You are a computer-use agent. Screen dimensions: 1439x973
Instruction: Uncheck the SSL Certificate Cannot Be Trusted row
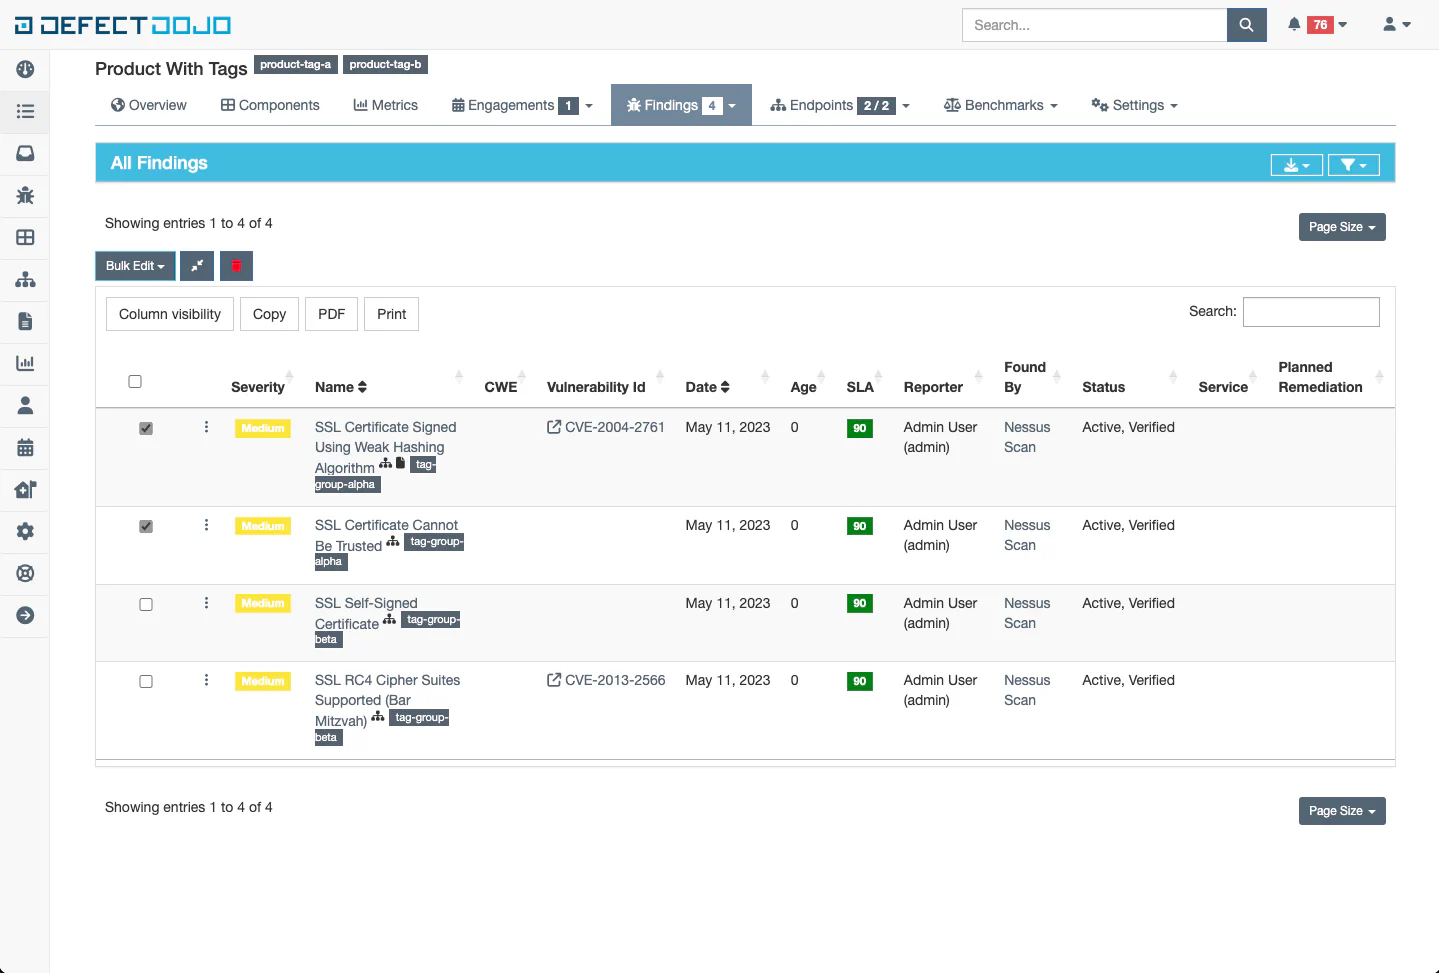click(146, 525)
